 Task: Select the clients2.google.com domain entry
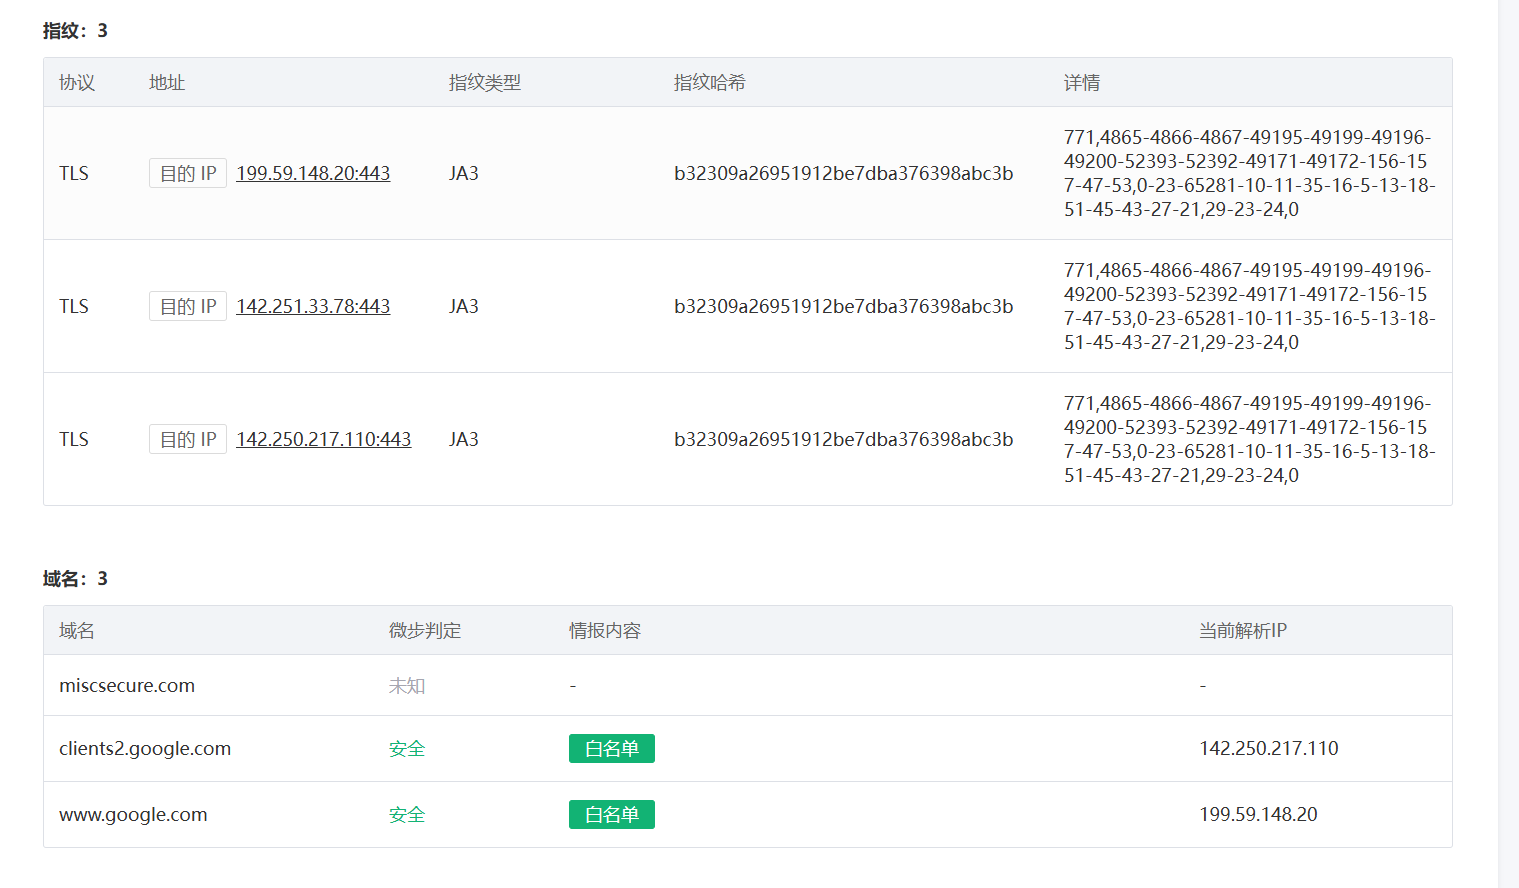pos(145,749)
